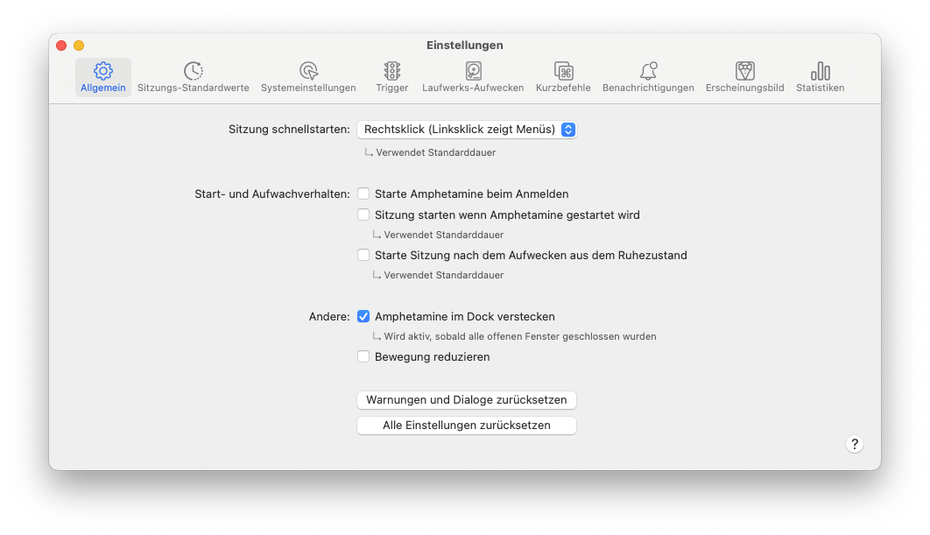The height and width of the screenshot is (535, 930).
Task: Enable Starte Amphetamine beim Anmelden checkbox
Action: [x=364, y=194]
